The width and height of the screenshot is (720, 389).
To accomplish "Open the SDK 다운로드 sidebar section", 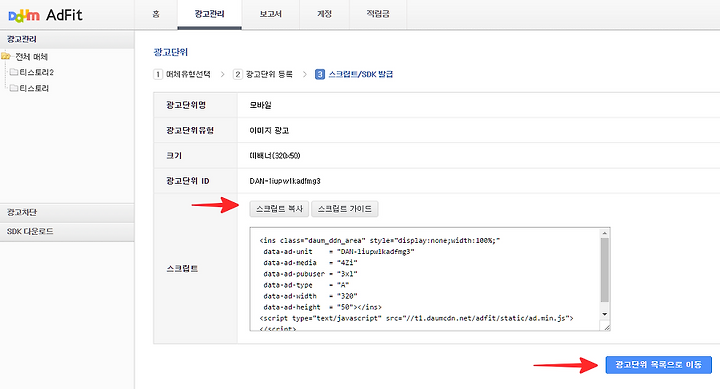I will tap(67, 231).
